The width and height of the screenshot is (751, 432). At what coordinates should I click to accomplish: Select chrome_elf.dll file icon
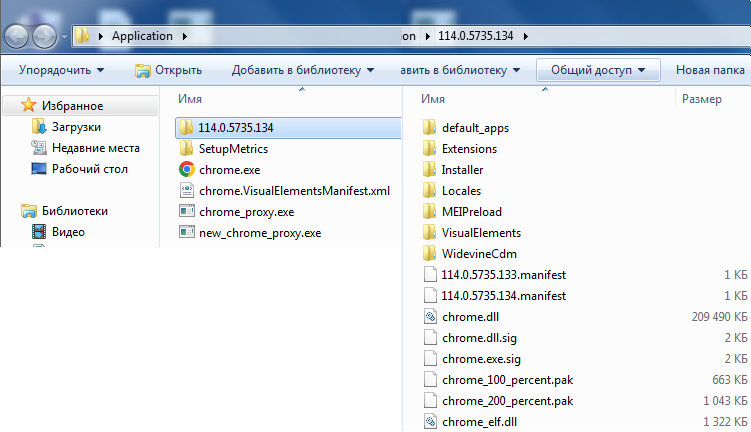pos(430,421)
